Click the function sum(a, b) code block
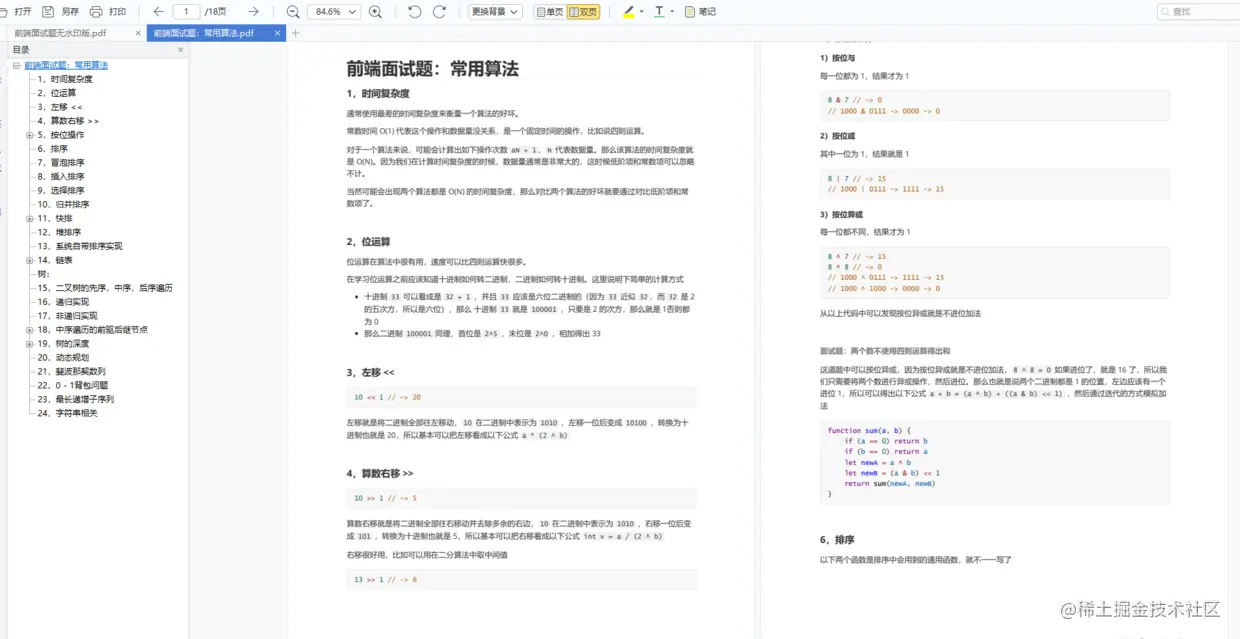 click(x=994, y=462)
